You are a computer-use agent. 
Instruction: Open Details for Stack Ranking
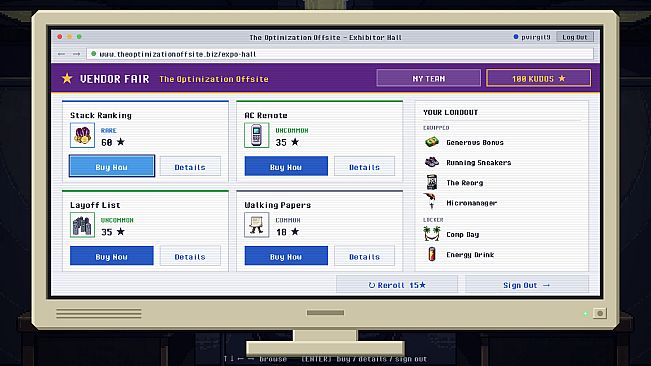(x=190, y=166)
